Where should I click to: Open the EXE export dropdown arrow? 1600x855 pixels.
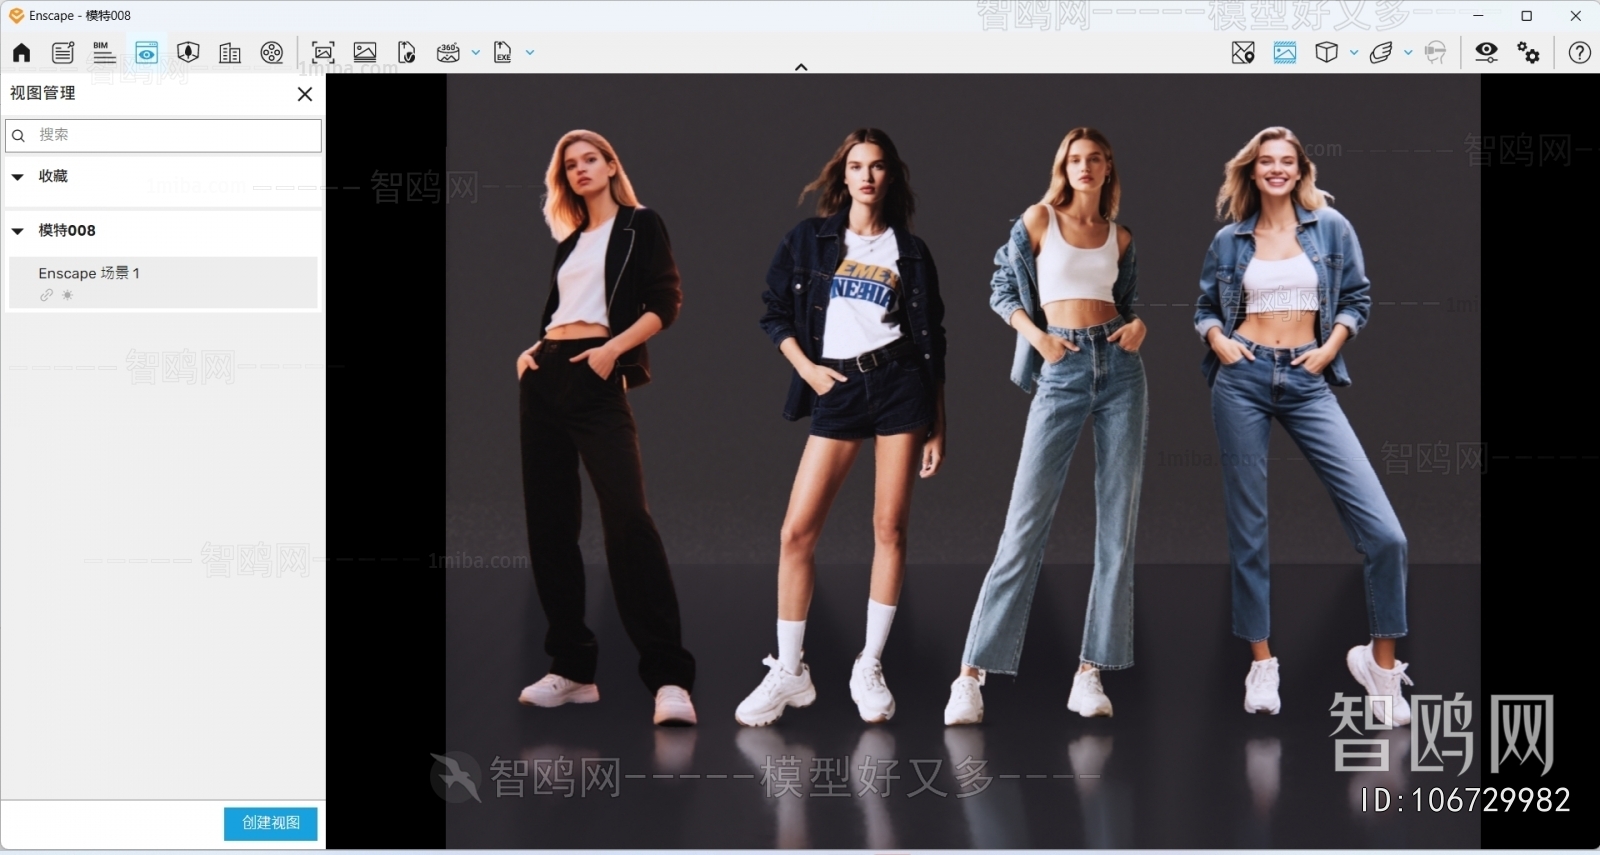tap(530, 53)
